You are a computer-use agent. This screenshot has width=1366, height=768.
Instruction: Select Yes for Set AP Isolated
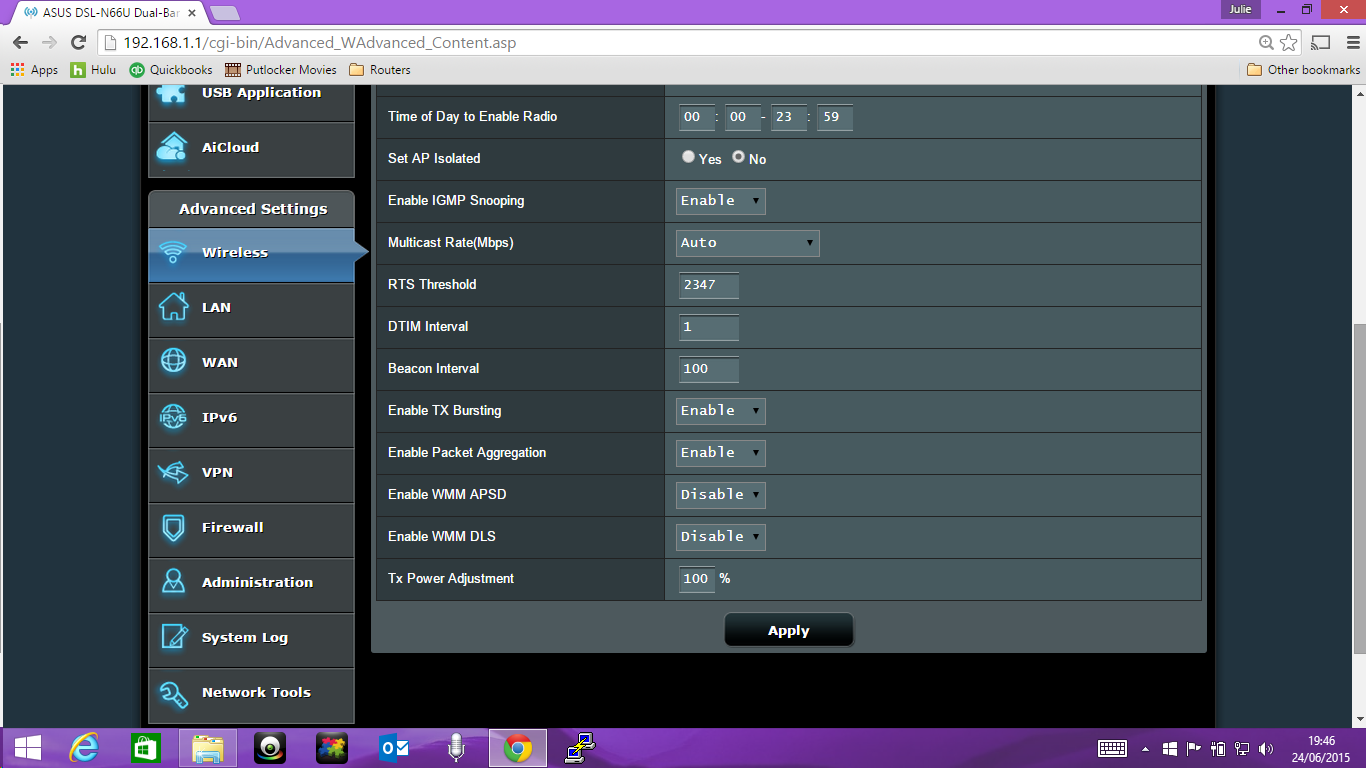pyautogui.click(x=688, y=157)
